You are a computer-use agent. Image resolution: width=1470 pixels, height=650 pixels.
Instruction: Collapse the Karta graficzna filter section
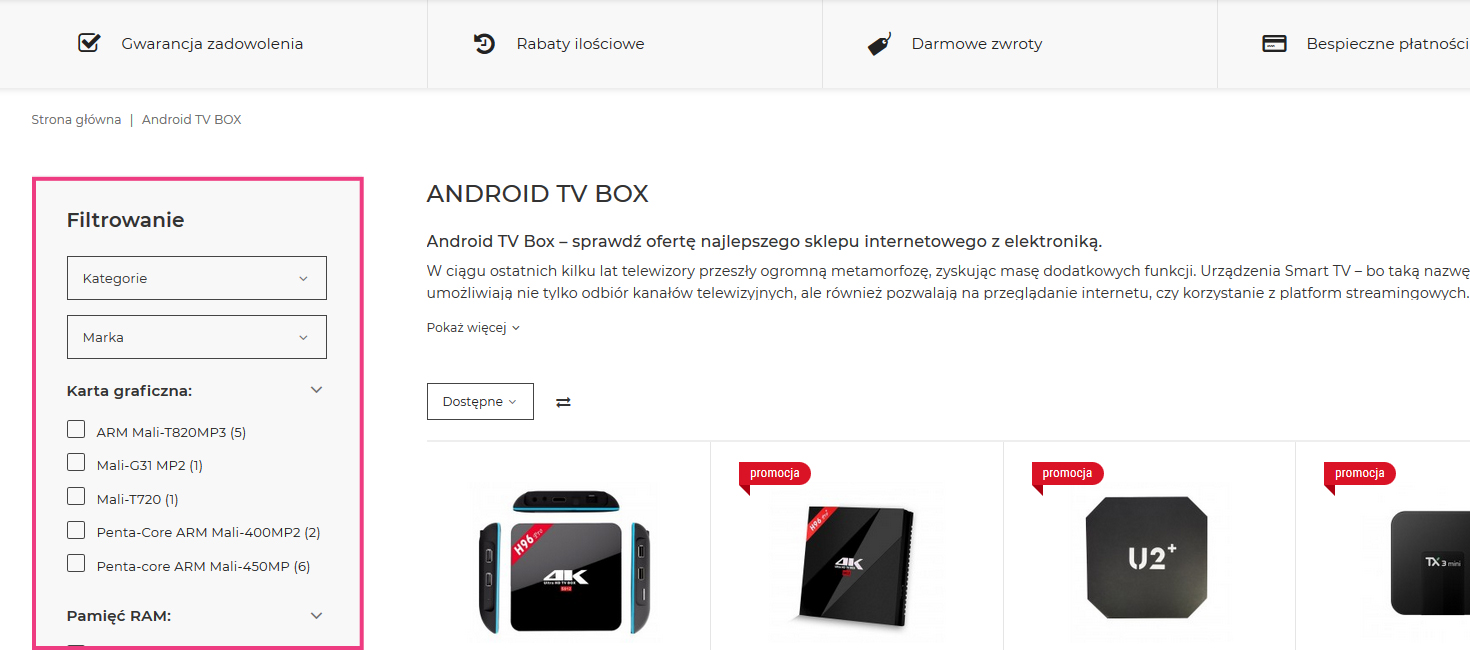pyautogui.click(x=317, y=390)
